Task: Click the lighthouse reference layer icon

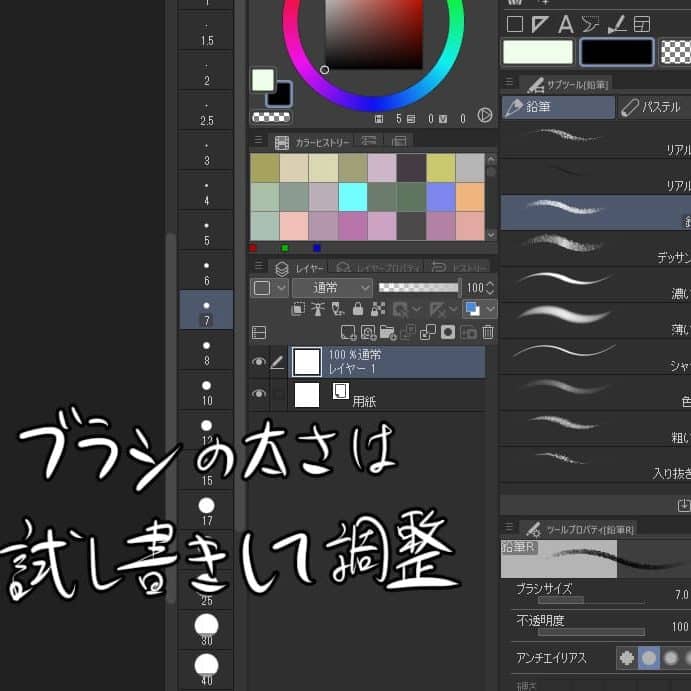Action: click(x=317, y=310)
